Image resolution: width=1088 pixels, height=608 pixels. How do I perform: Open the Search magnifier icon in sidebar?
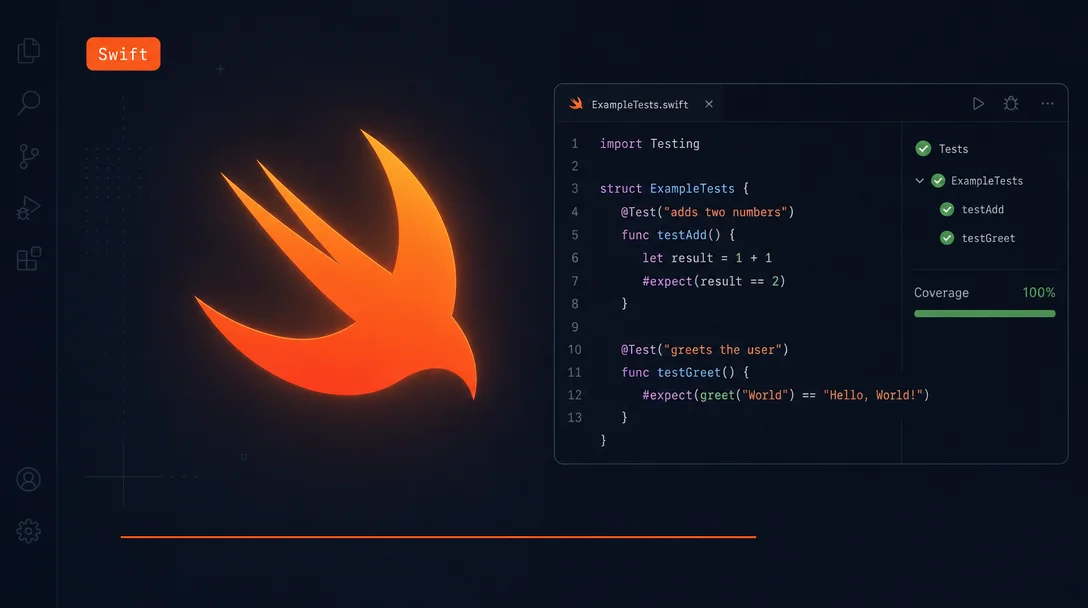click(28, 103)
